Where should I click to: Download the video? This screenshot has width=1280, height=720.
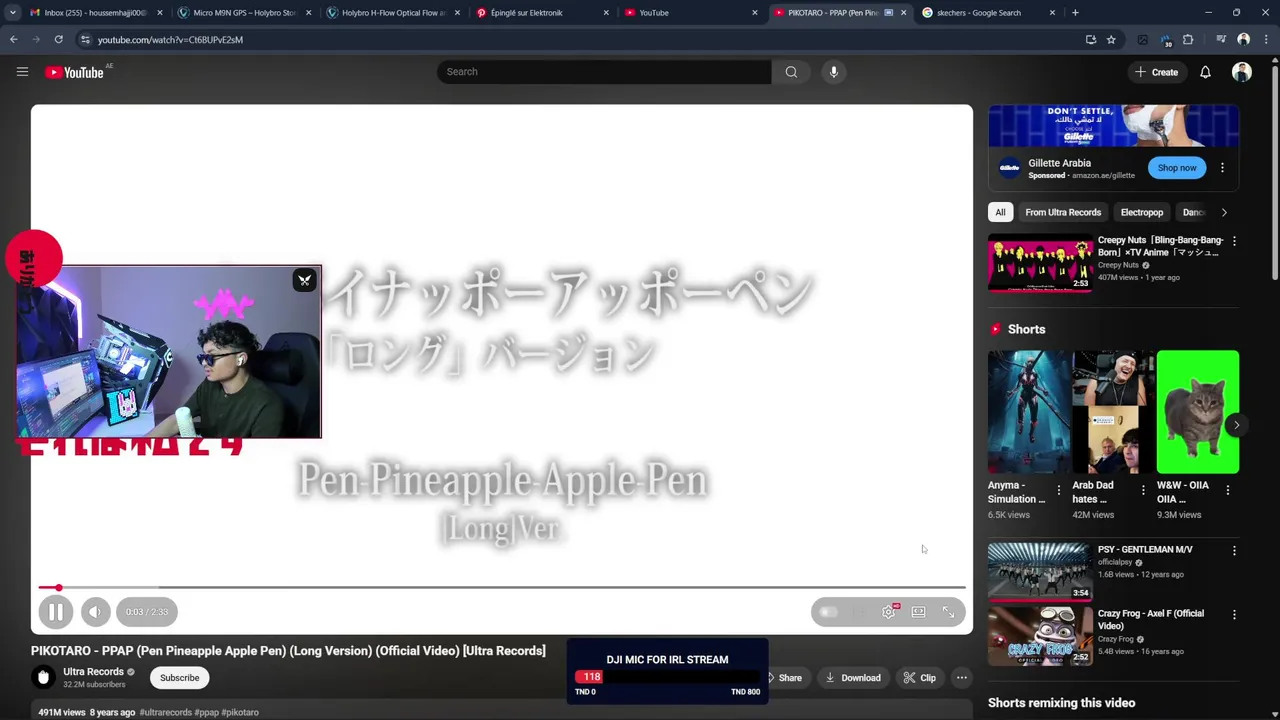853,678
